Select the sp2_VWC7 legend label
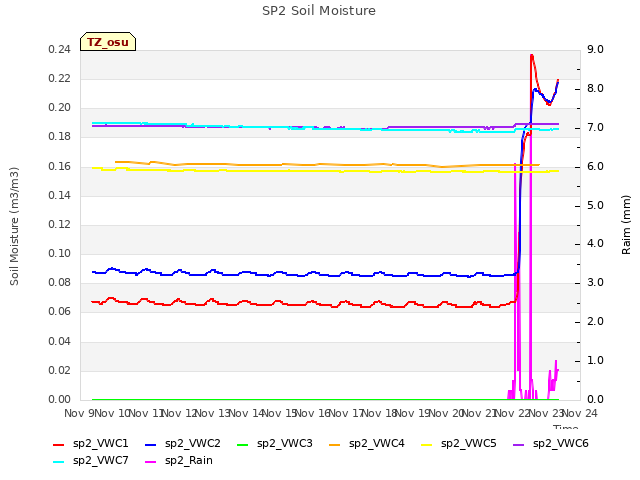640x480 pixels. pyautogui.click(x=101, y=461)
